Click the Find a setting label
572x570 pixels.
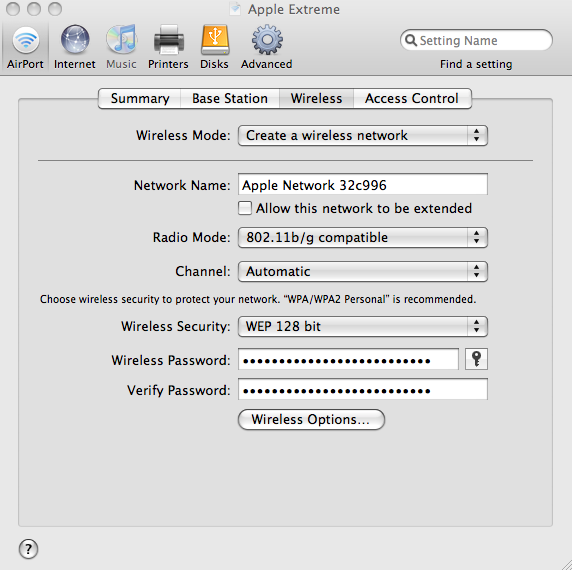coord(476,64)
